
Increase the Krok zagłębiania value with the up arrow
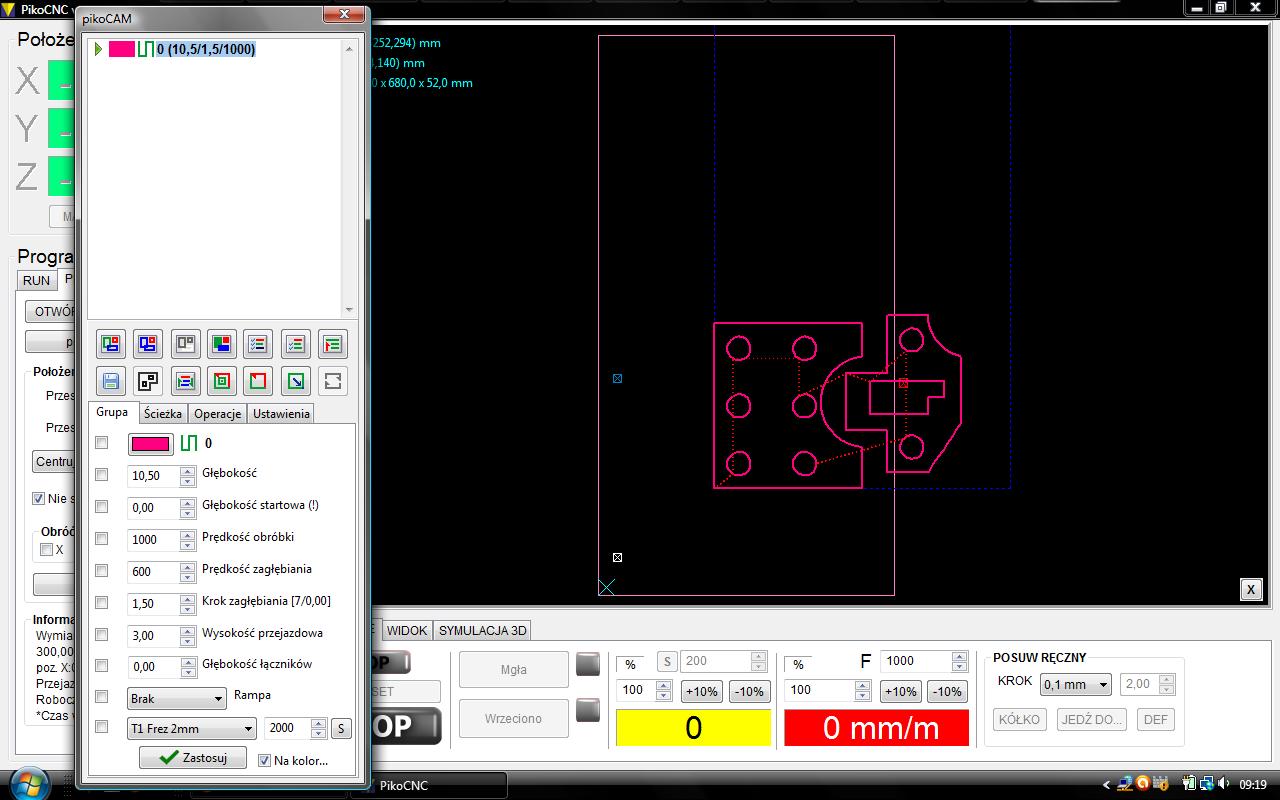pyautogui.click(x=187, y=598)
